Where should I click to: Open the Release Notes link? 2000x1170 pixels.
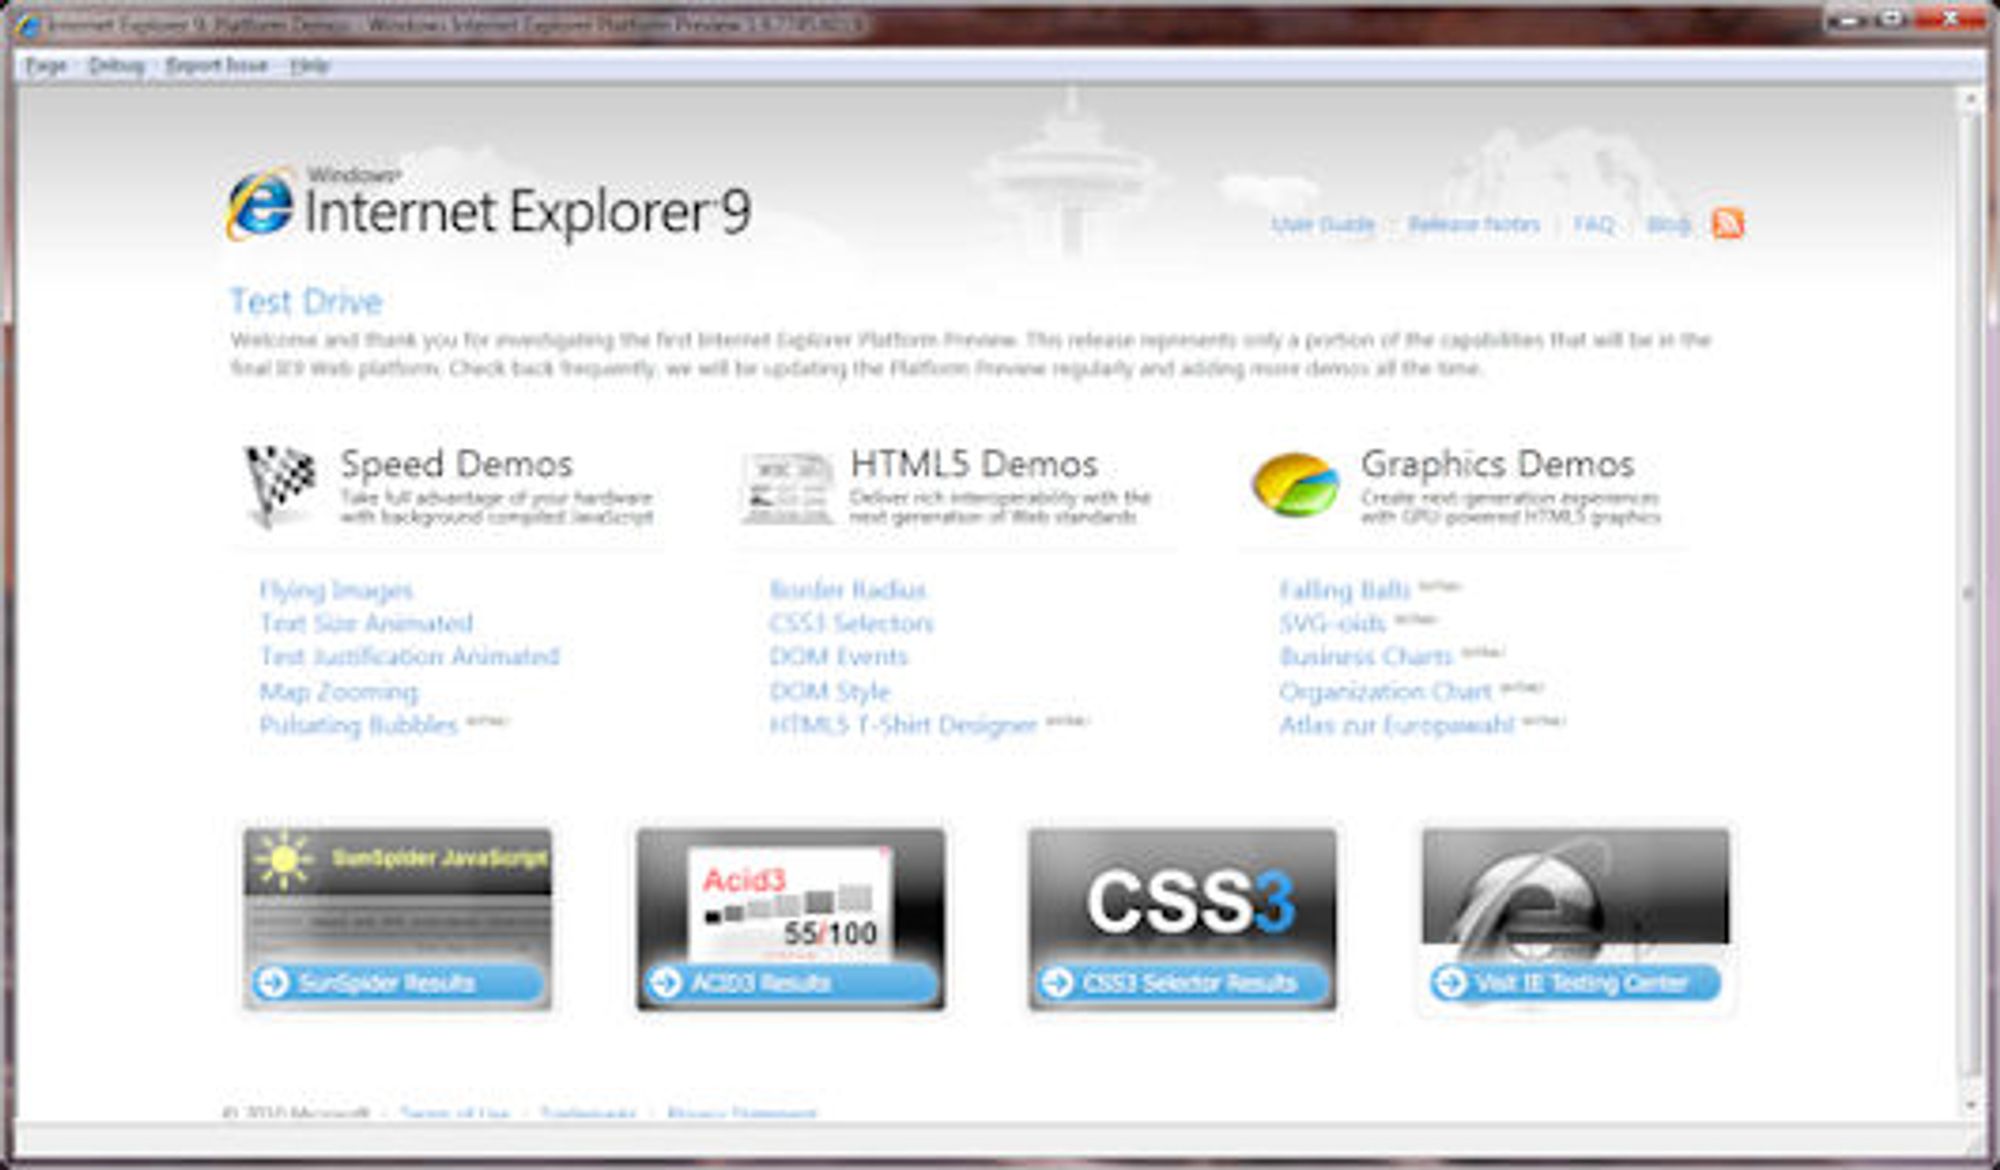click(x=1474, y=224)
